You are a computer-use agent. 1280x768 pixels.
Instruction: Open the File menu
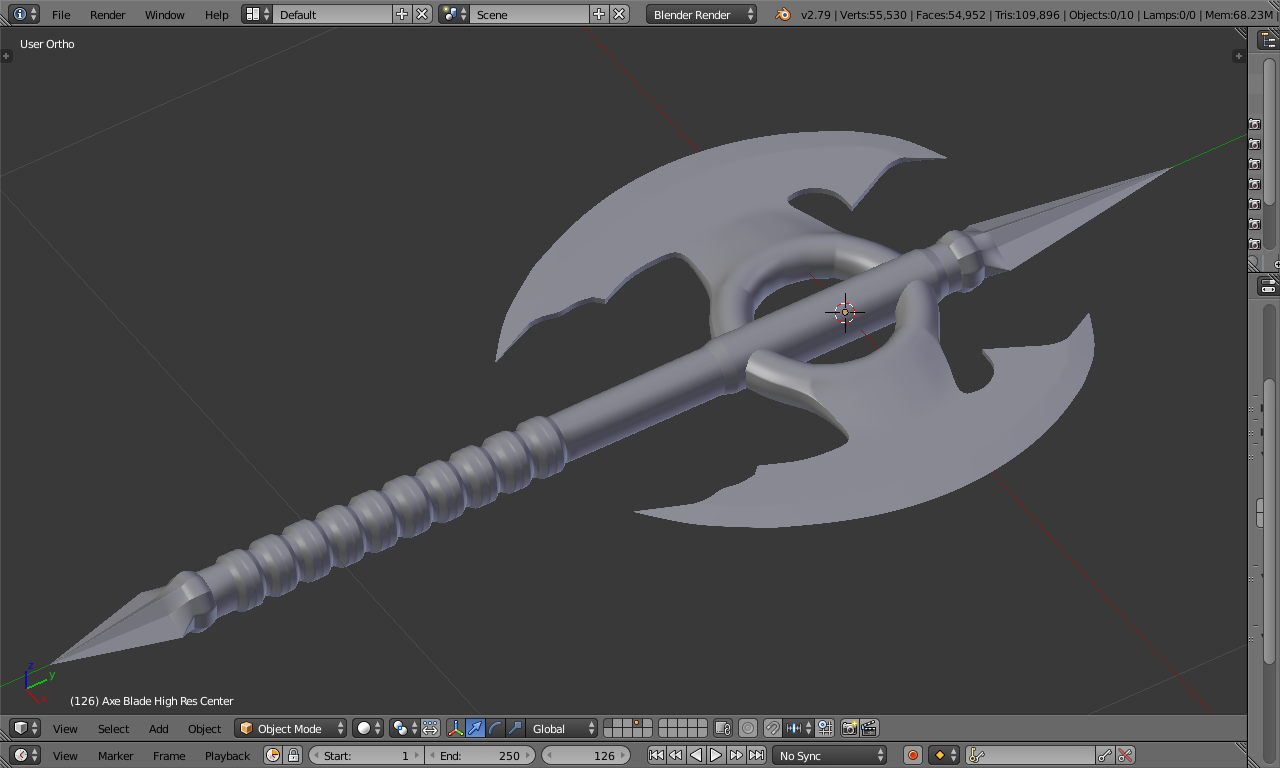click(61, 15)
